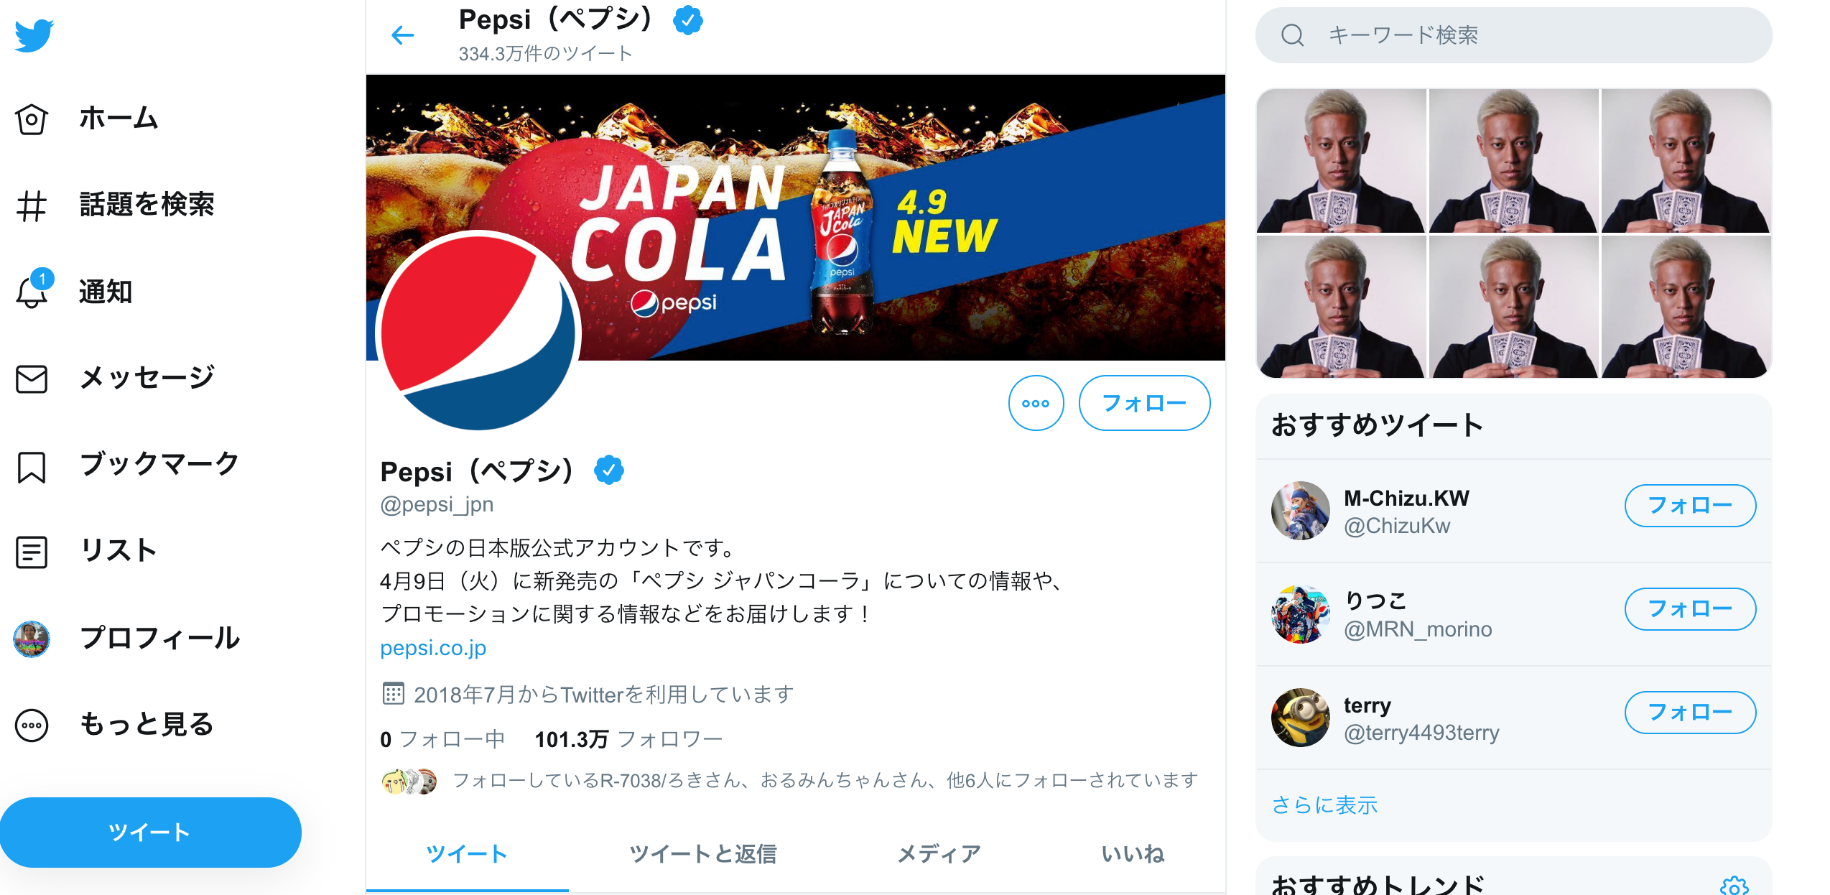This screenshot has height=895, width=1830.
Task: Expand さらに表示 for more suggestions
Action: (1324, 805)
